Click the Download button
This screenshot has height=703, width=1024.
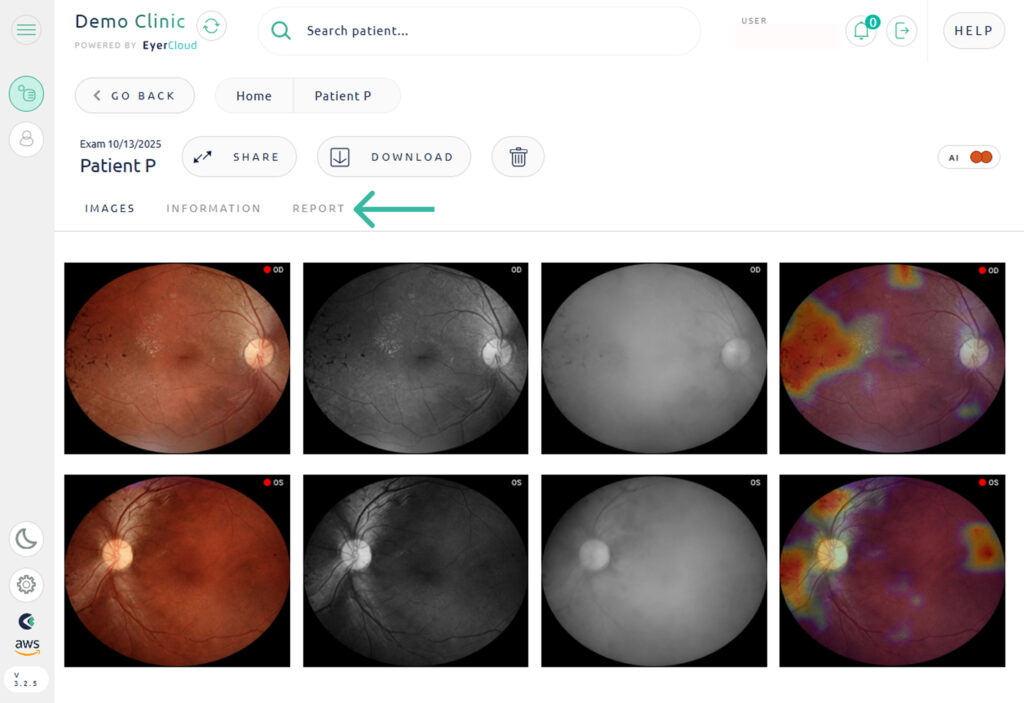(394, 157)
